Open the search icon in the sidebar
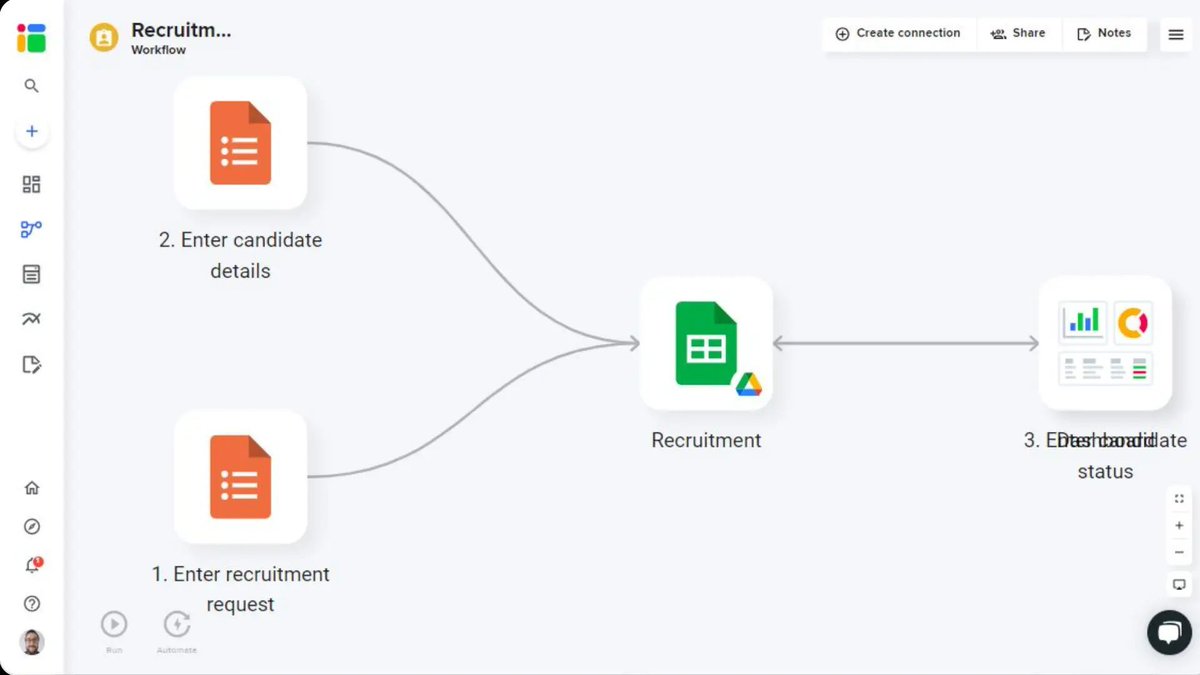1200x675 pixels. [x=31, y=86]
